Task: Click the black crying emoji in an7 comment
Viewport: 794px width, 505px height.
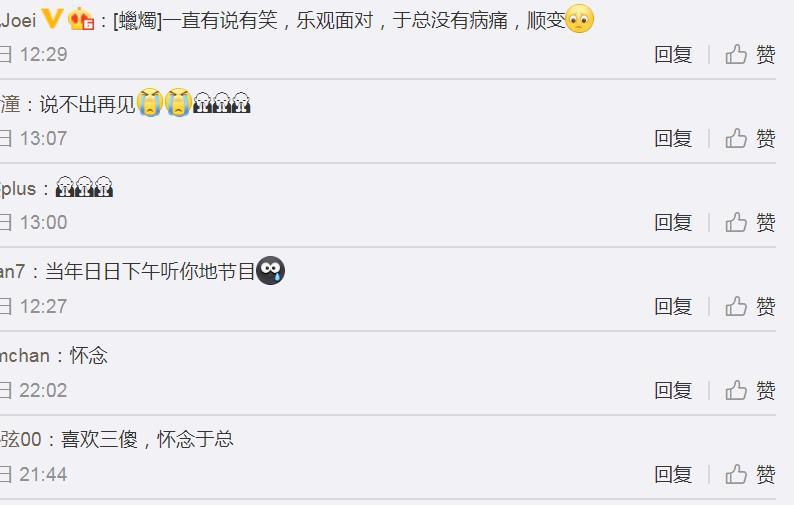Action: tap(270, 270)
